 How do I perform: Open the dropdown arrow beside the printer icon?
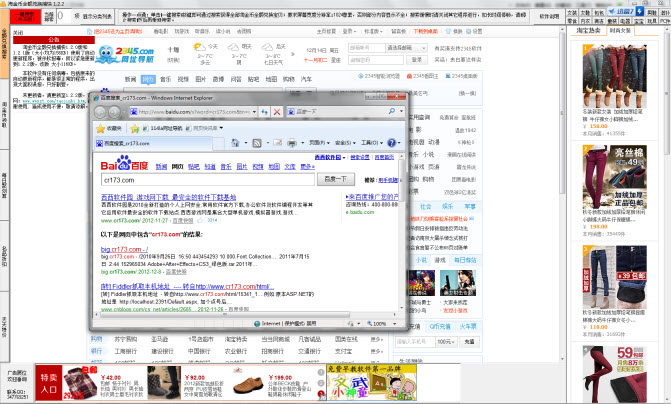[x=303, y=143]
